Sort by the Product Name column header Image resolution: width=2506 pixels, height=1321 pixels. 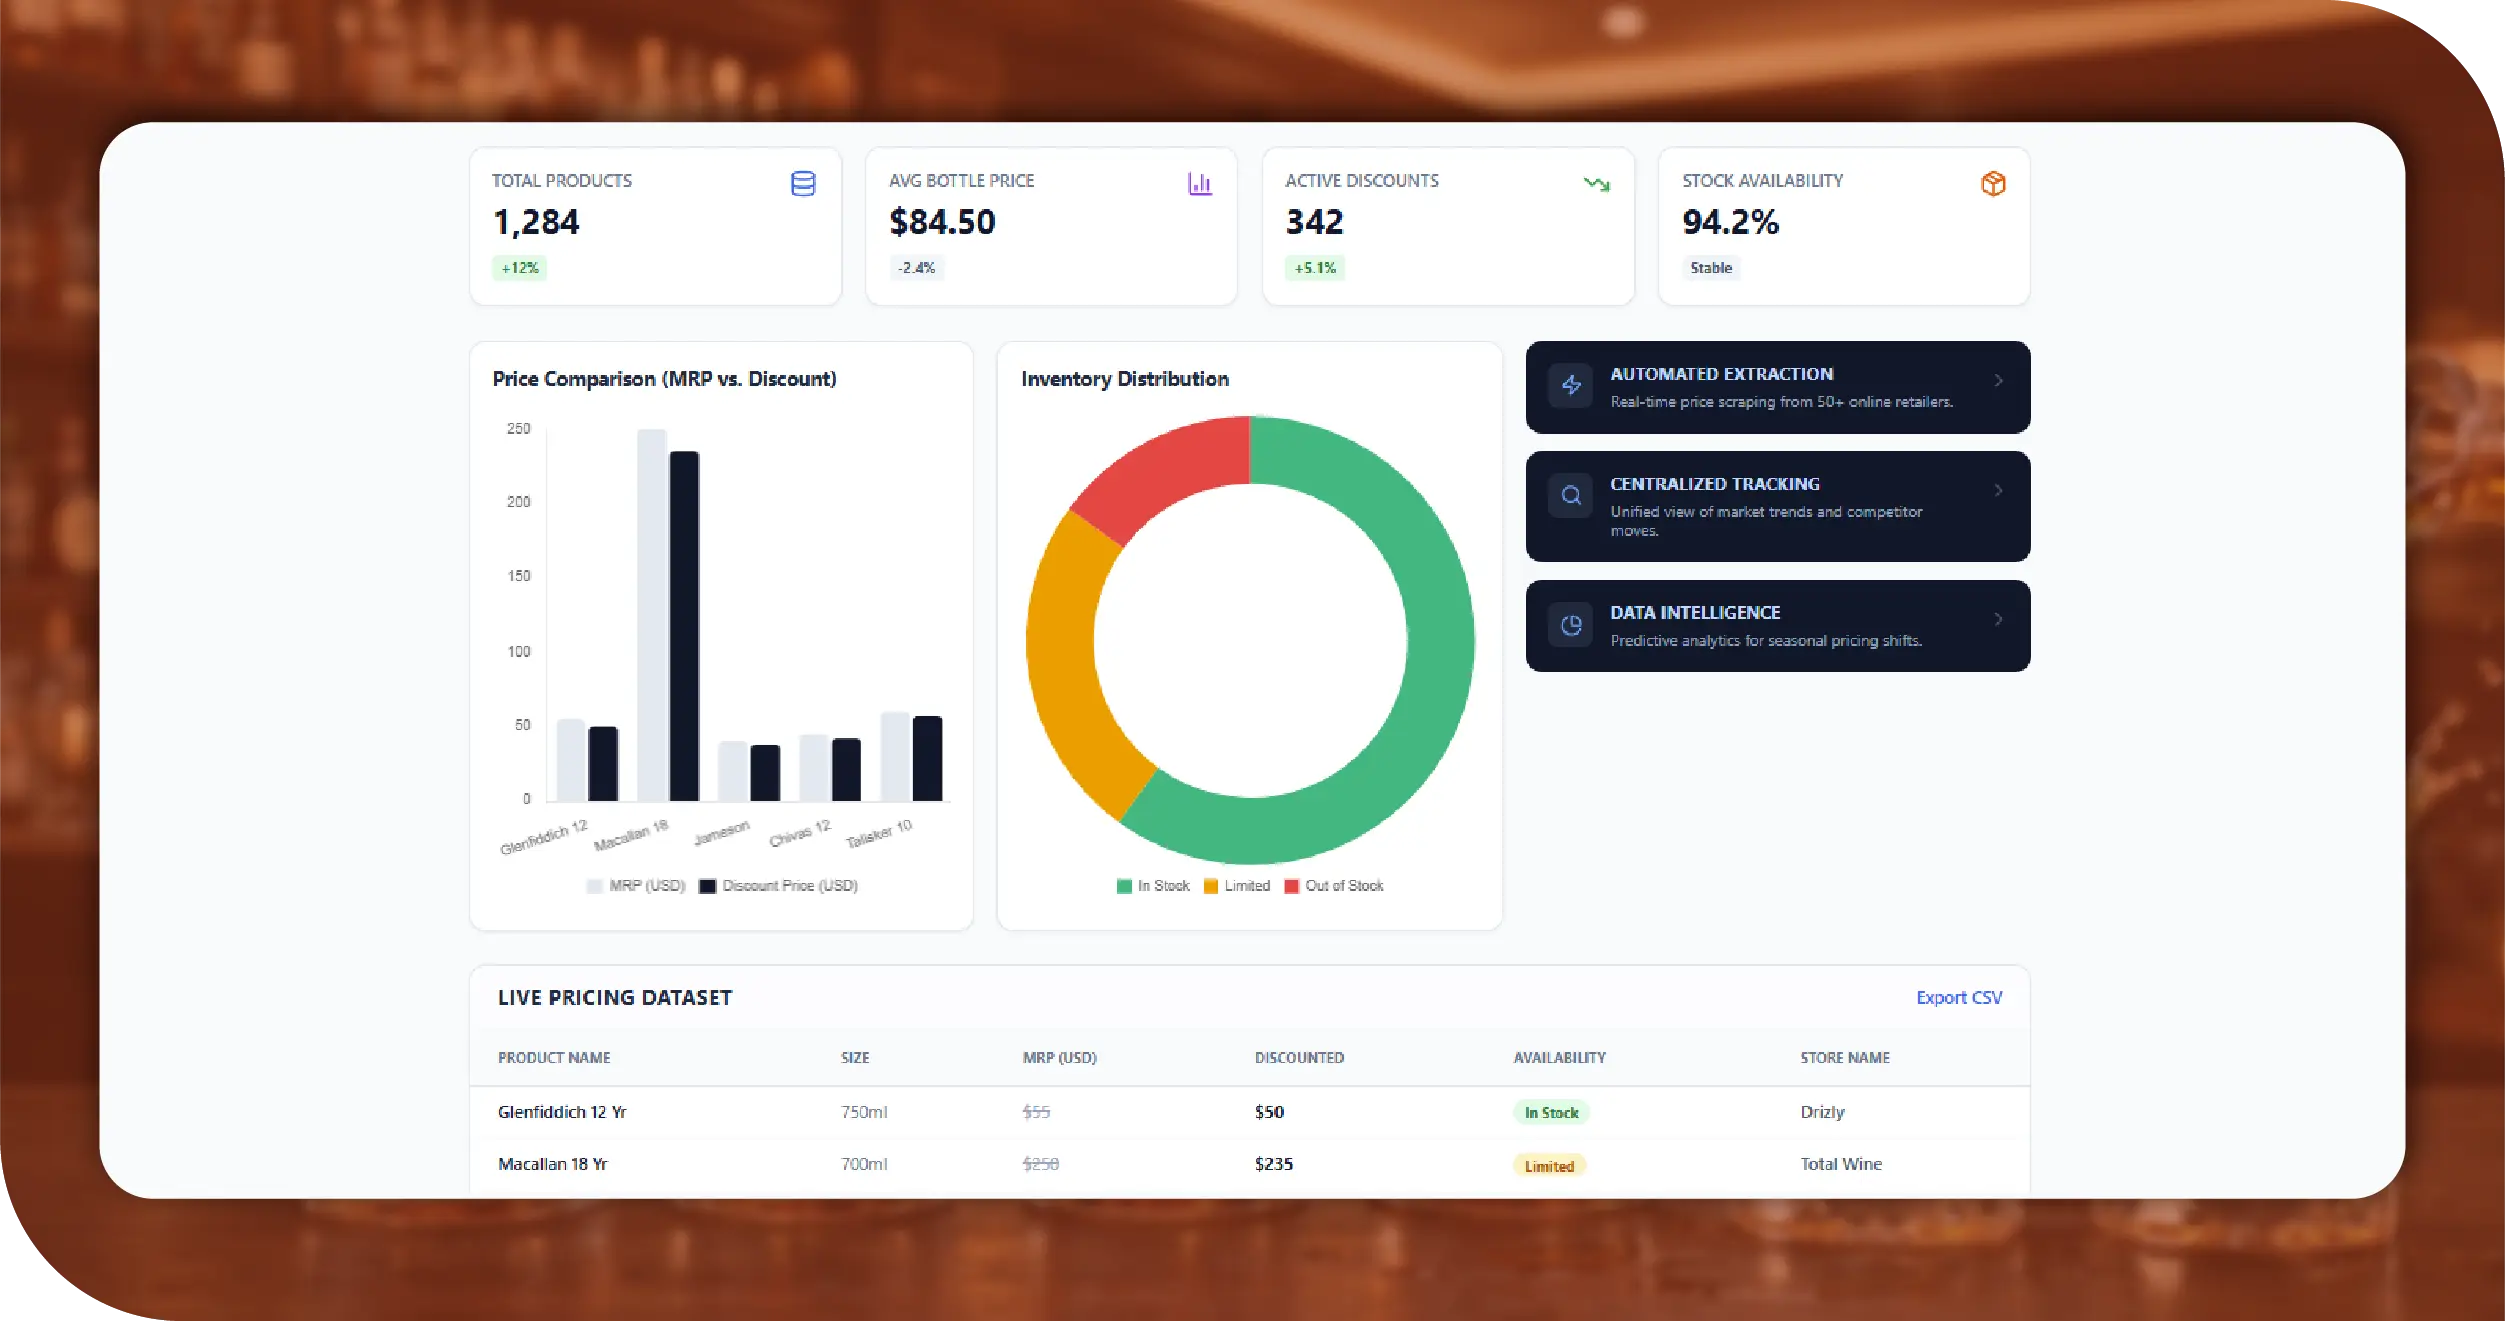click(x=554, y=1057)
